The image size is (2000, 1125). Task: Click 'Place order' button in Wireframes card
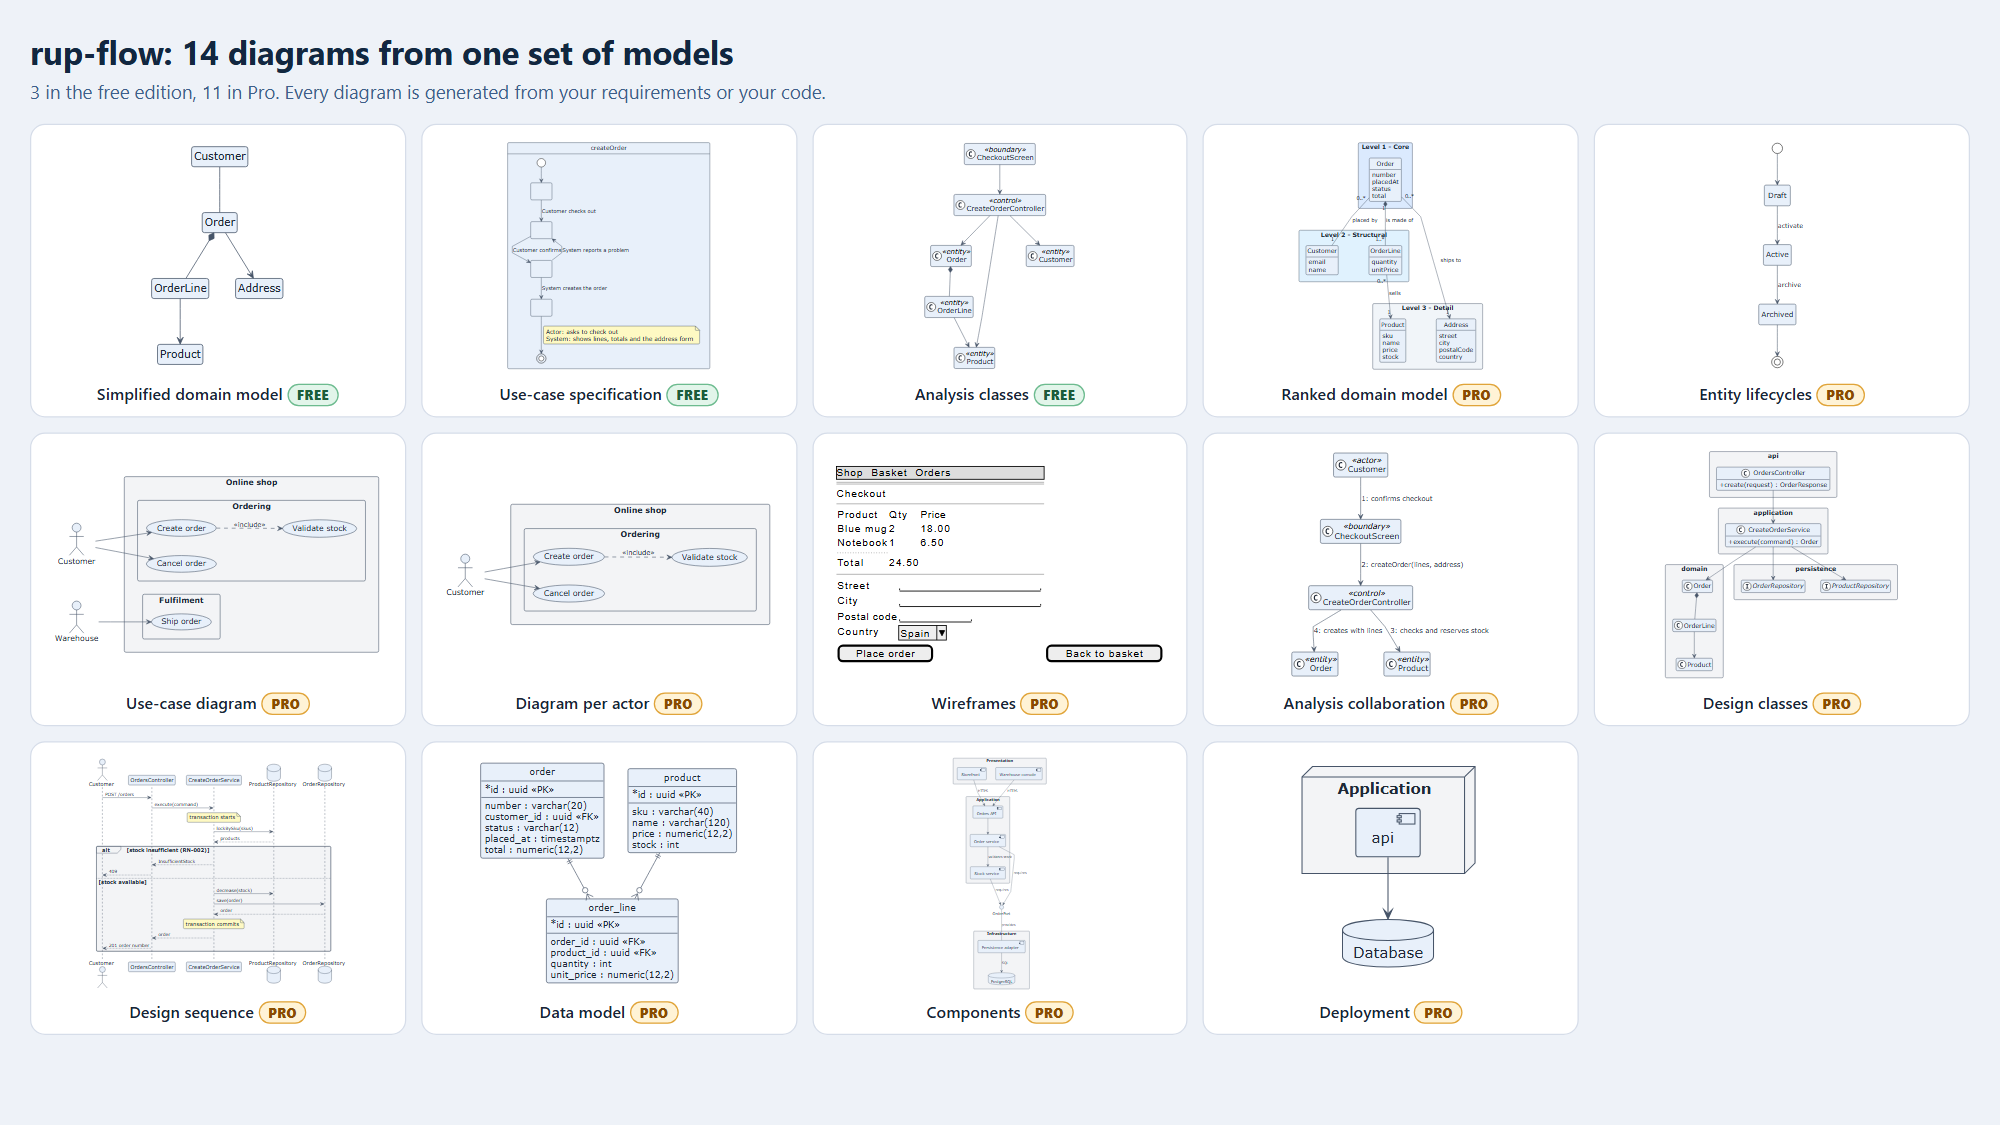(885, 653)
